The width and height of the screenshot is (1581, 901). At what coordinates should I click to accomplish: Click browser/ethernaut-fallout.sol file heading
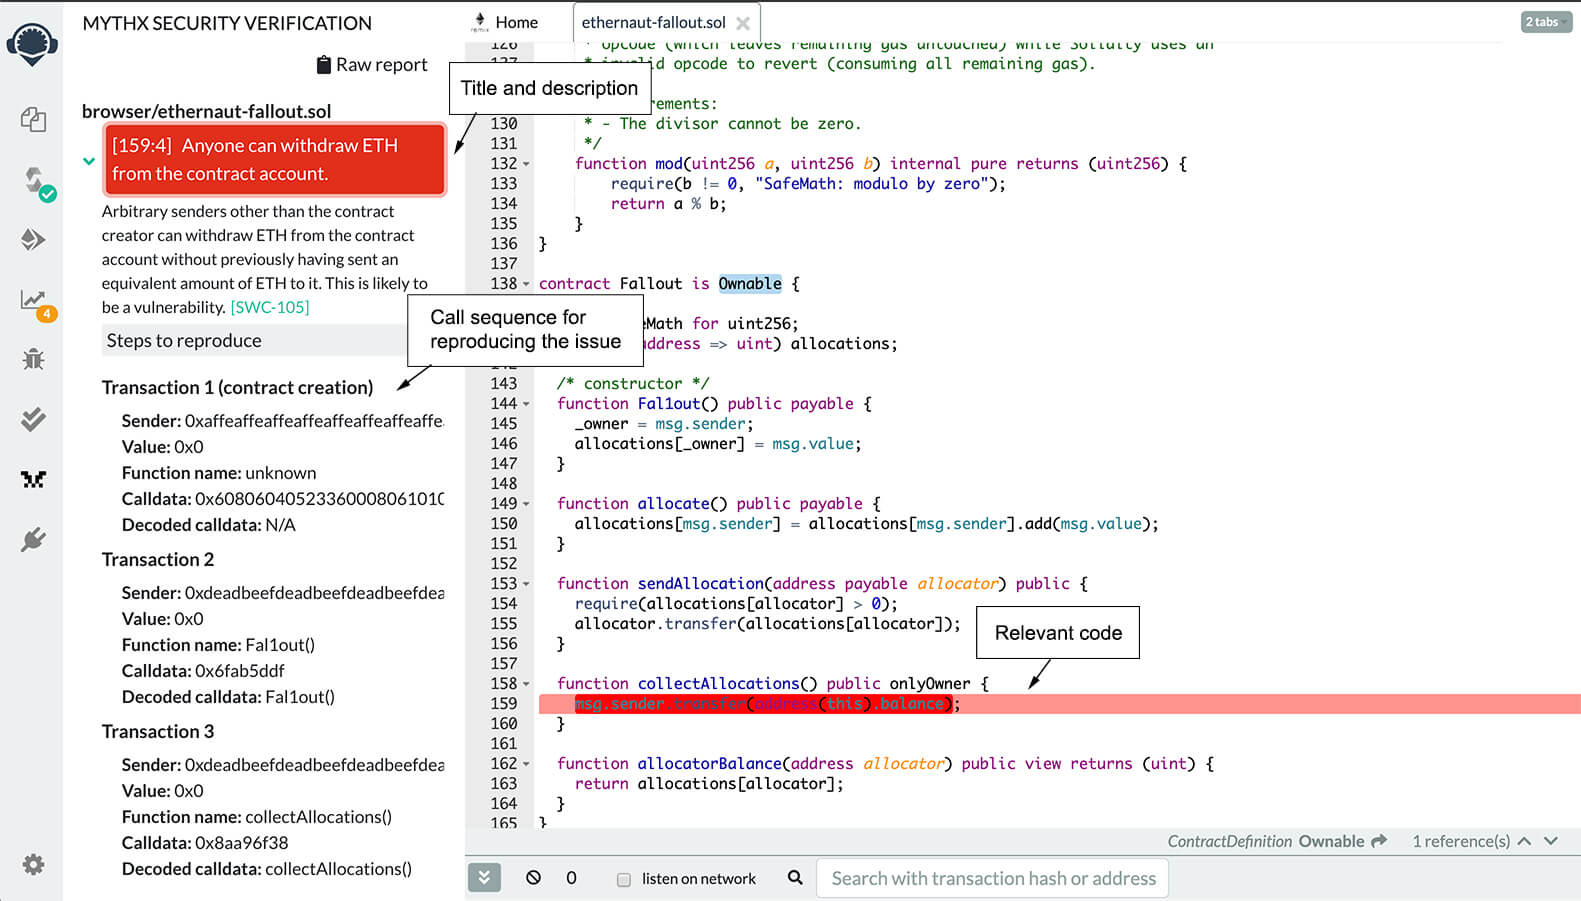206,111
